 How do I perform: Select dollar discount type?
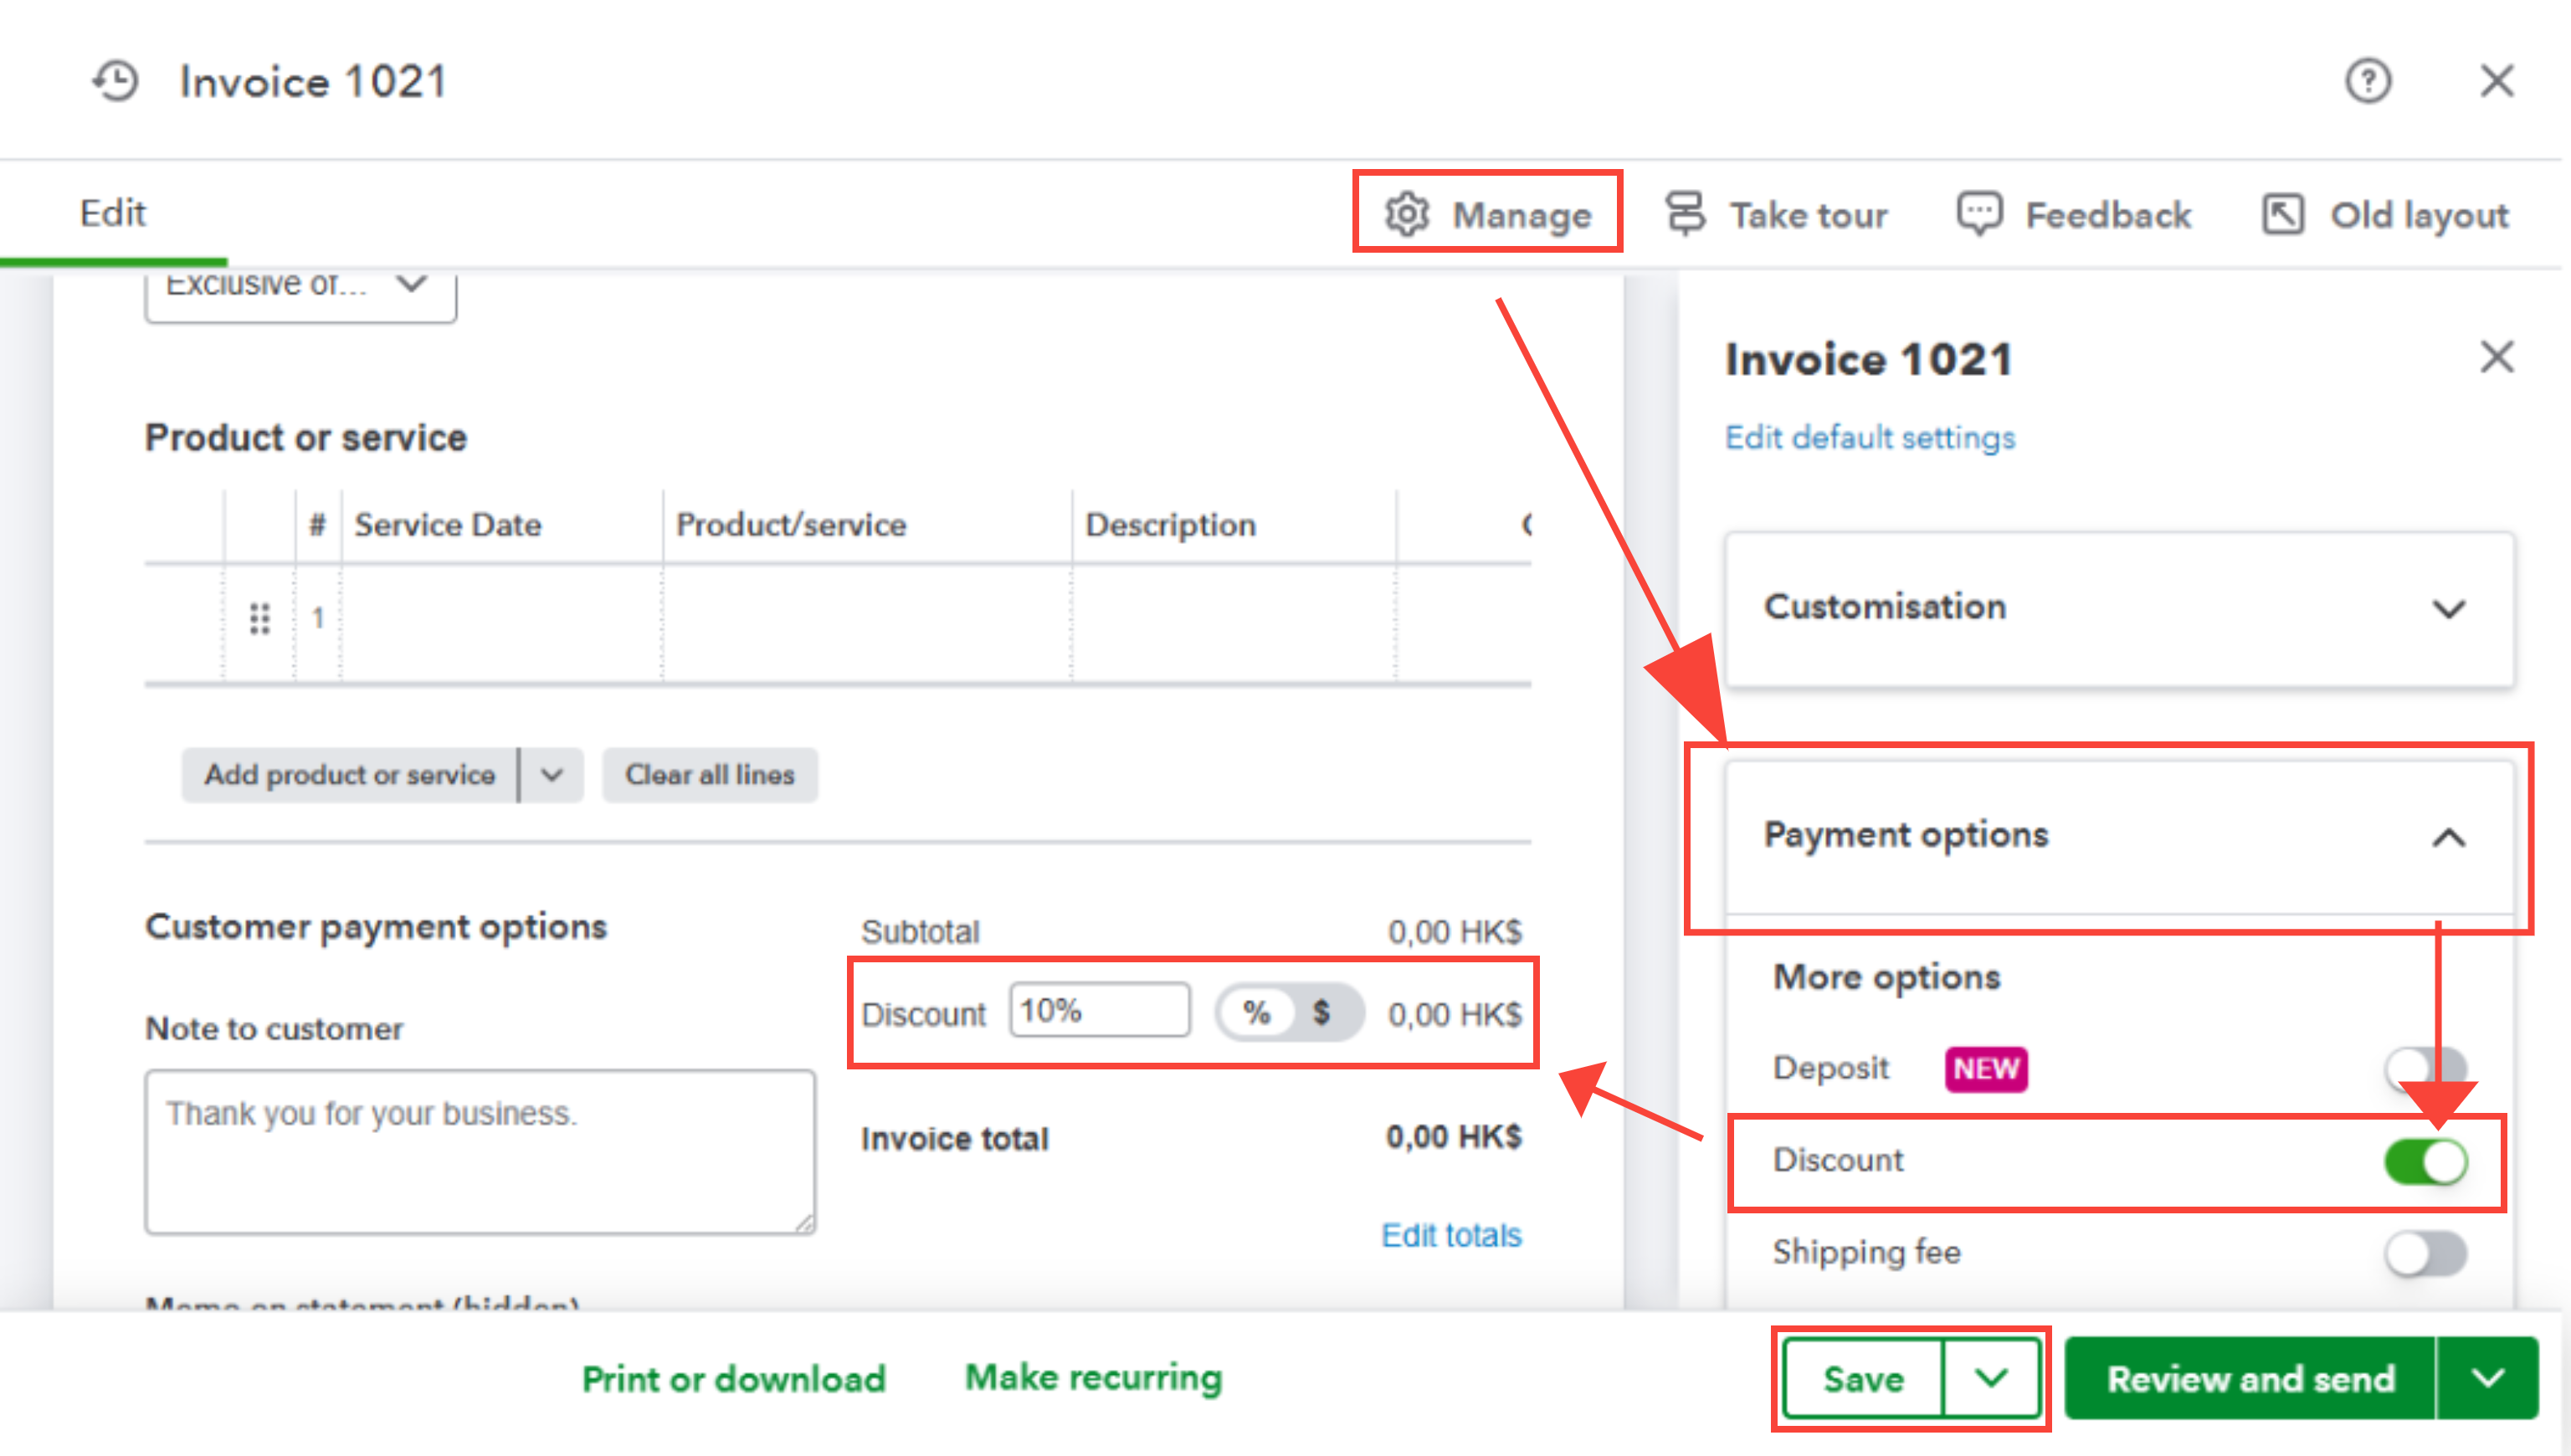(1321, 1012)
